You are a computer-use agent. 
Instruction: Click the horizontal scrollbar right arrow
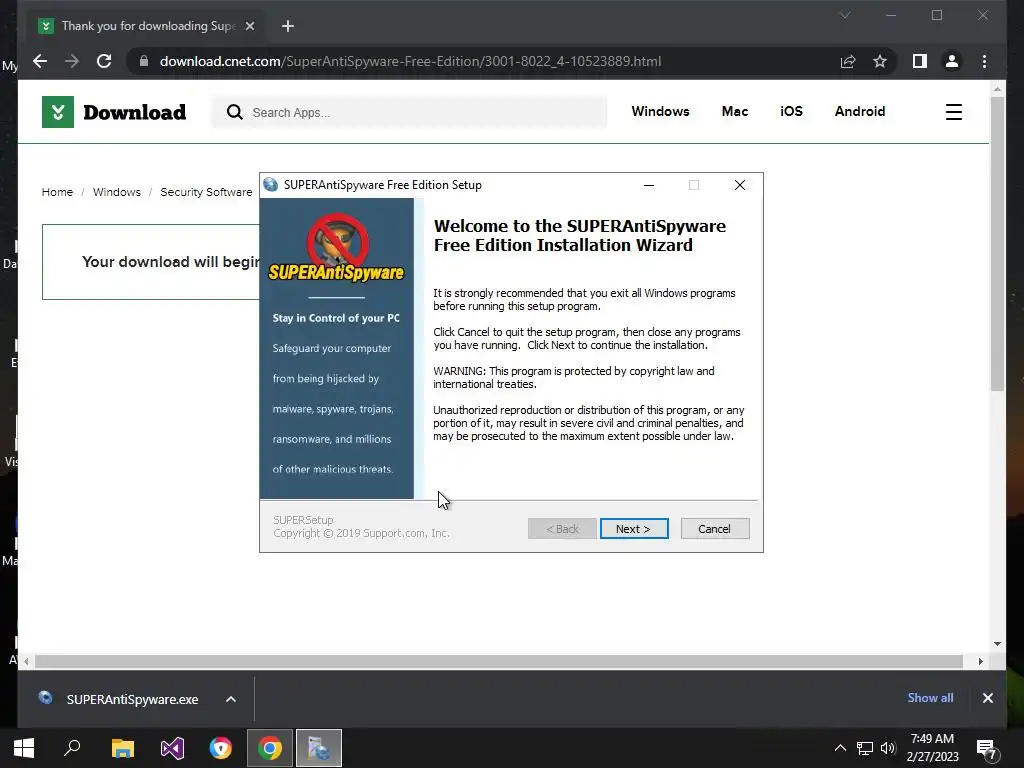[x=980, y=662]
